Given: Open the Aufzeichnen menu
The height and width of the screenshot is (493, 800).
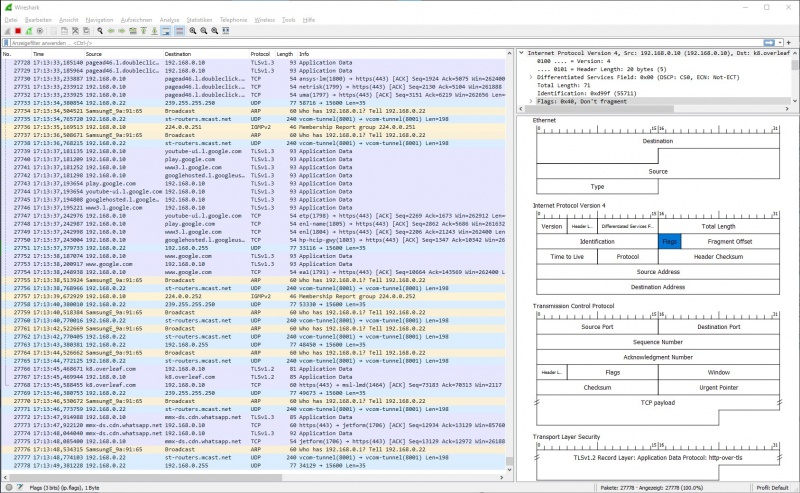Looking at the screenshot, I should point(136,20).
